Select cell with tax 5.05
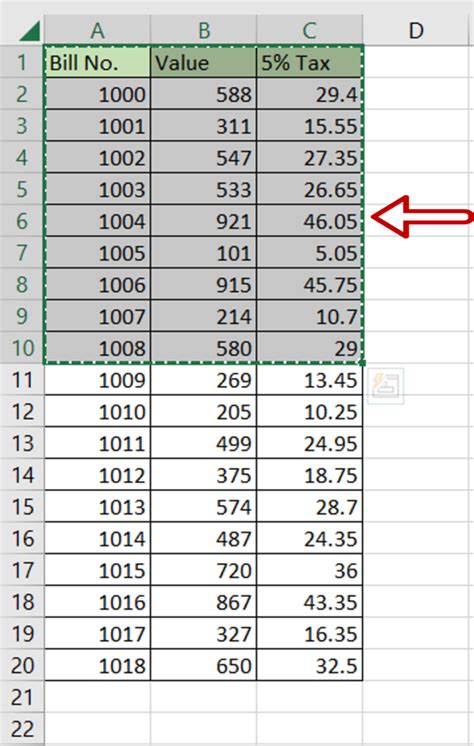 (309, 253)
